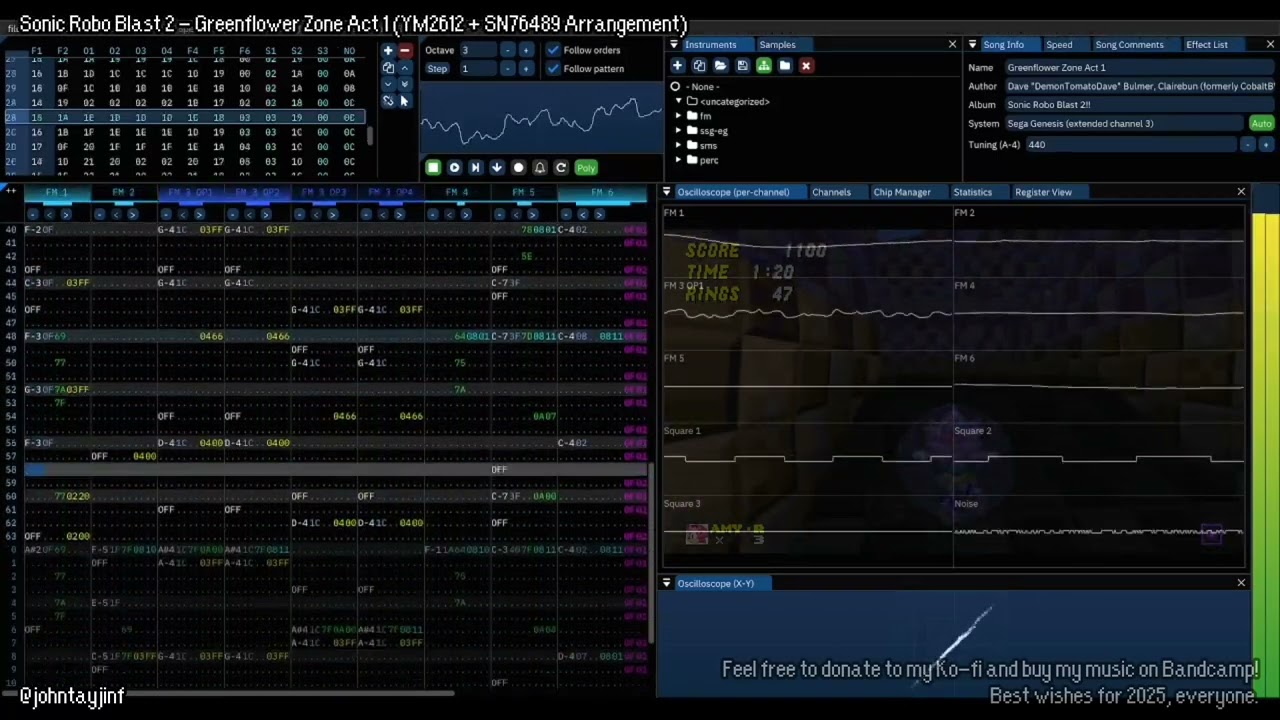Expand the sms instrument folder
Viewport: 1280px width, 720px height.
pyautogui.click(x=679, y=146)
